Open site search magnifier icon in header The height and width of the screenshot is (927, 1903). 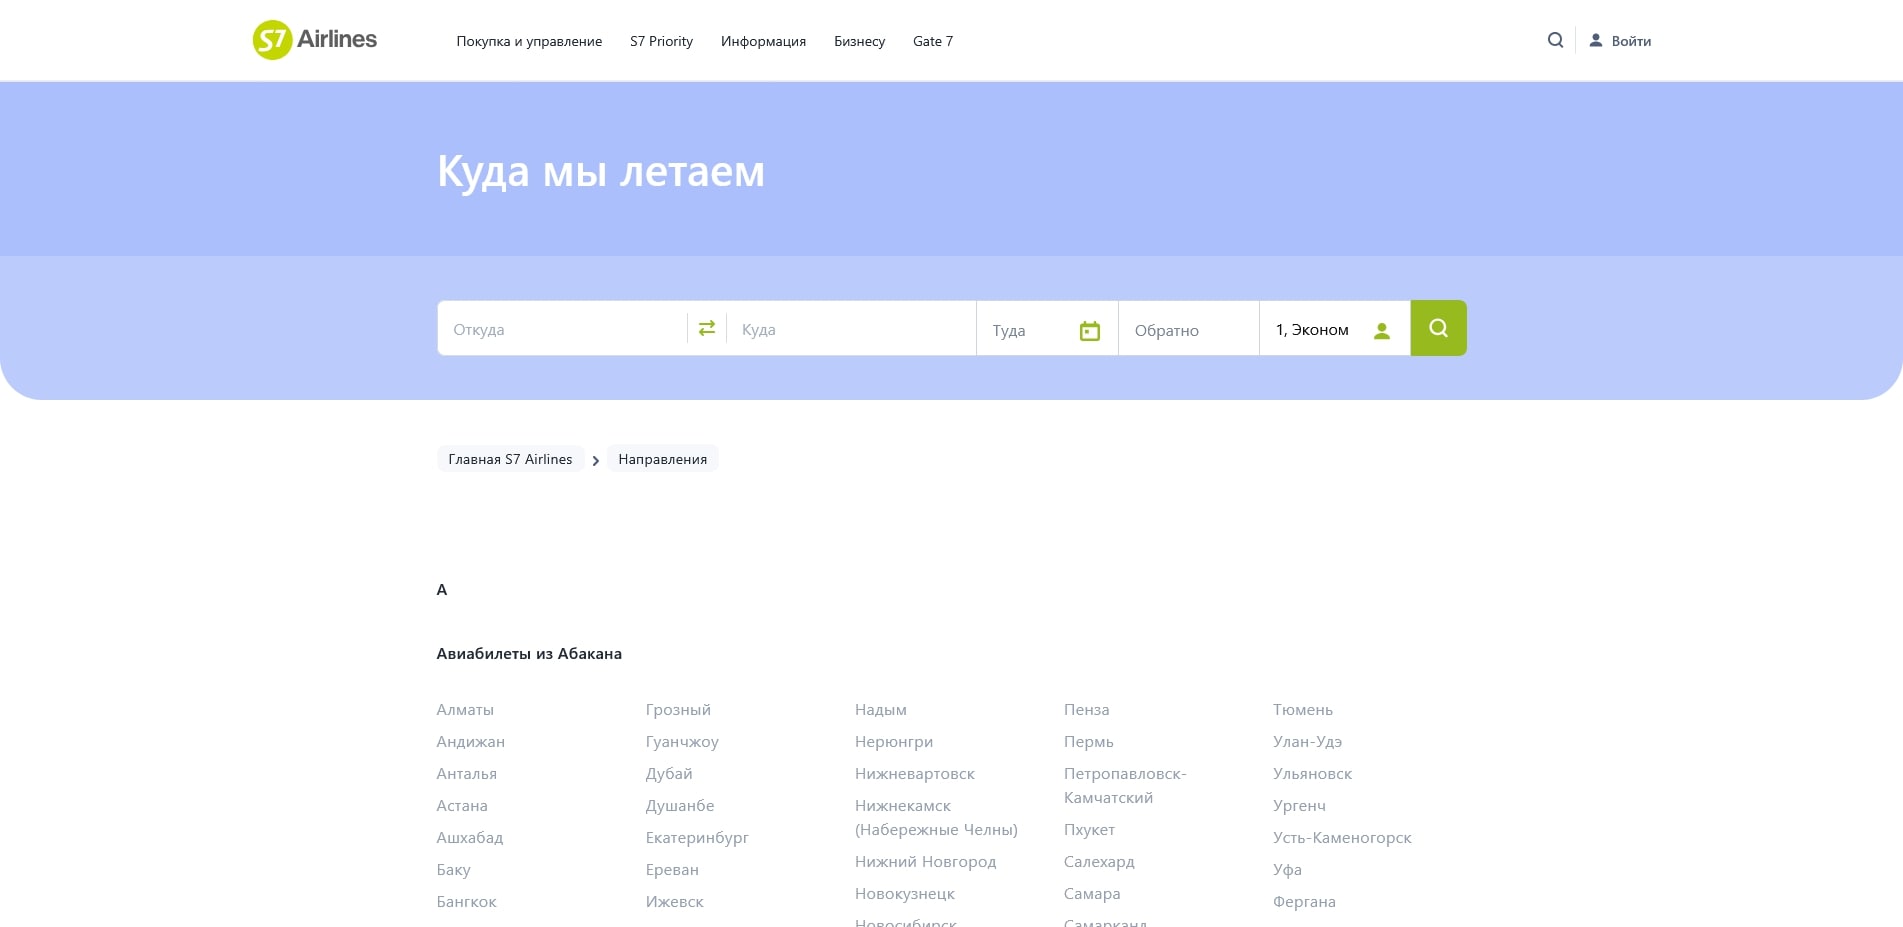click(x=1555, y=40)
